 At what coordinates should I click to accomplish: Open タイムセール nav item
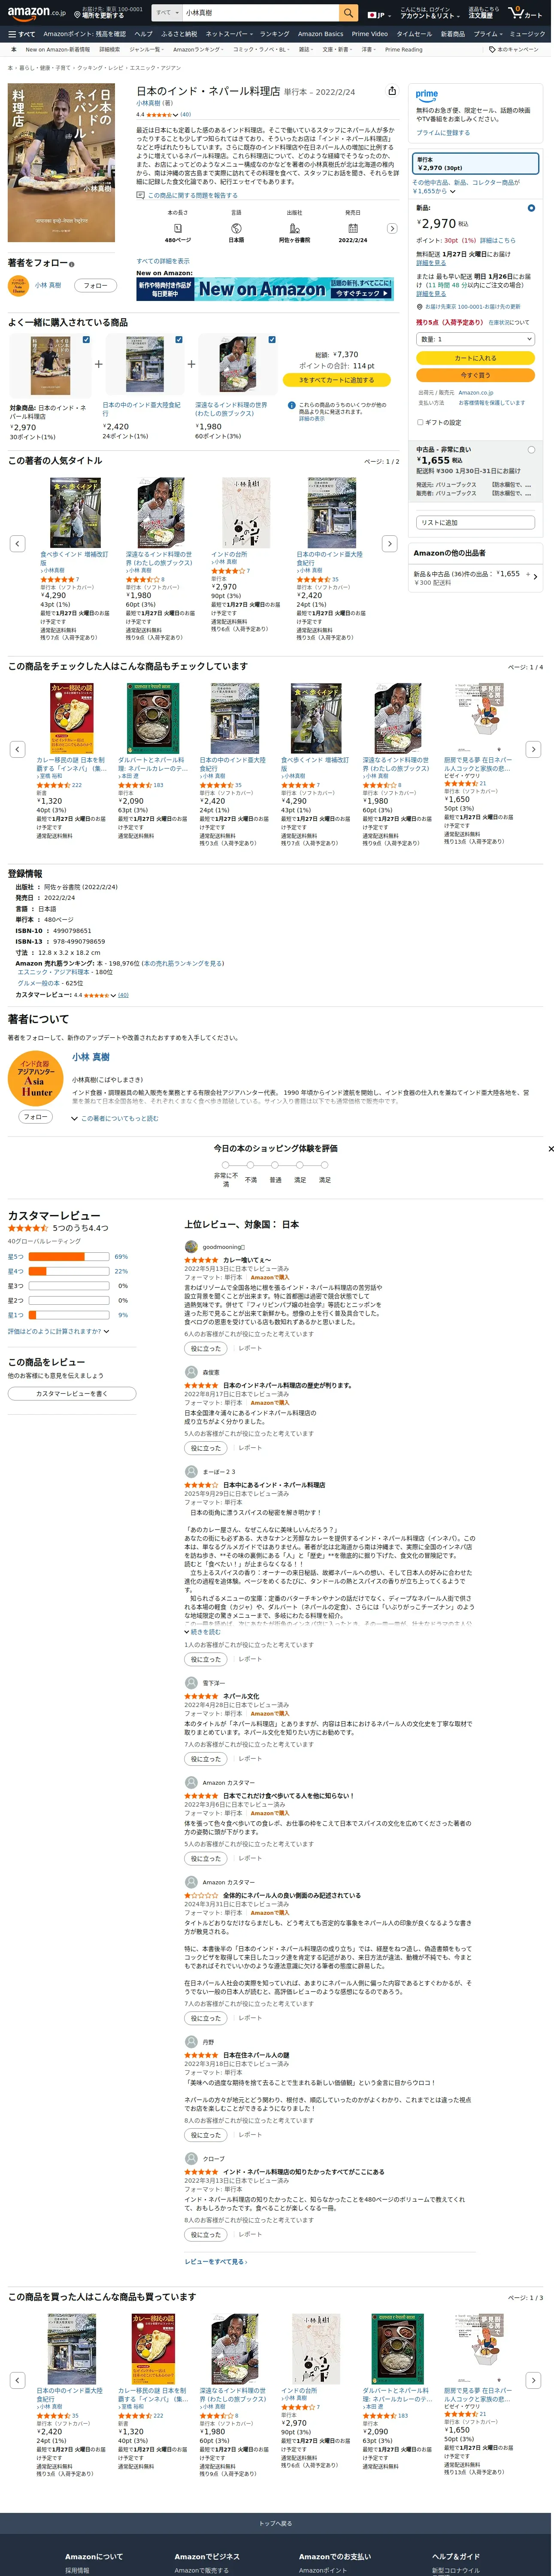[414, 34]
